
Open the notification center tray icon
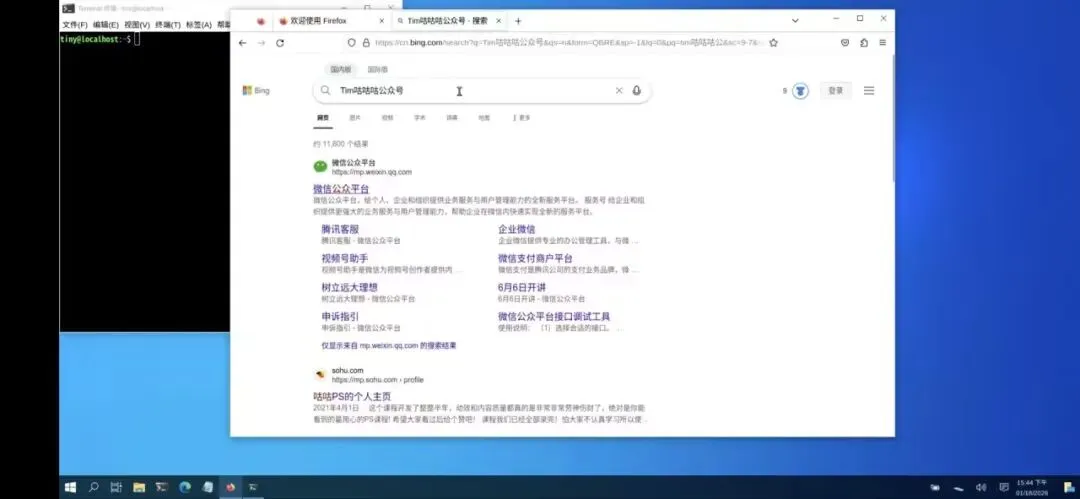pyautogui.click(x=1004, y=487)
